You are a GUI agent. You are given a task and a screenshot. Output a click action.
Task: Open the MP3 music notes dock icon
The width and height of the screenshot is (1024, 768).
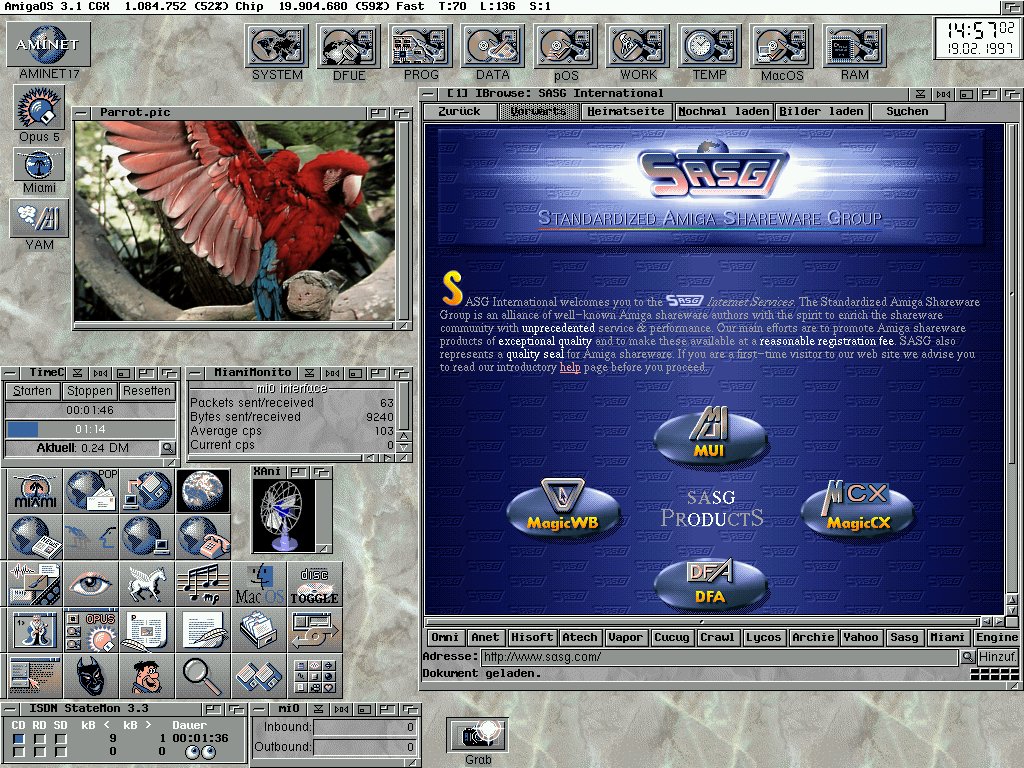click(x=202, y=581)
